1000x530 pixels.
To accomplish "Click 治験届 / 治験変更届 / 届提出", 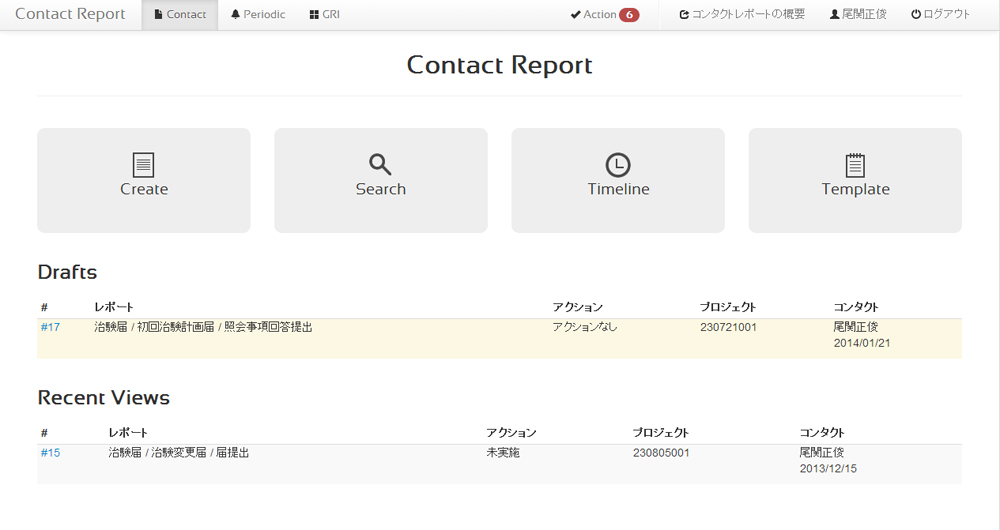I will (179, 453).
